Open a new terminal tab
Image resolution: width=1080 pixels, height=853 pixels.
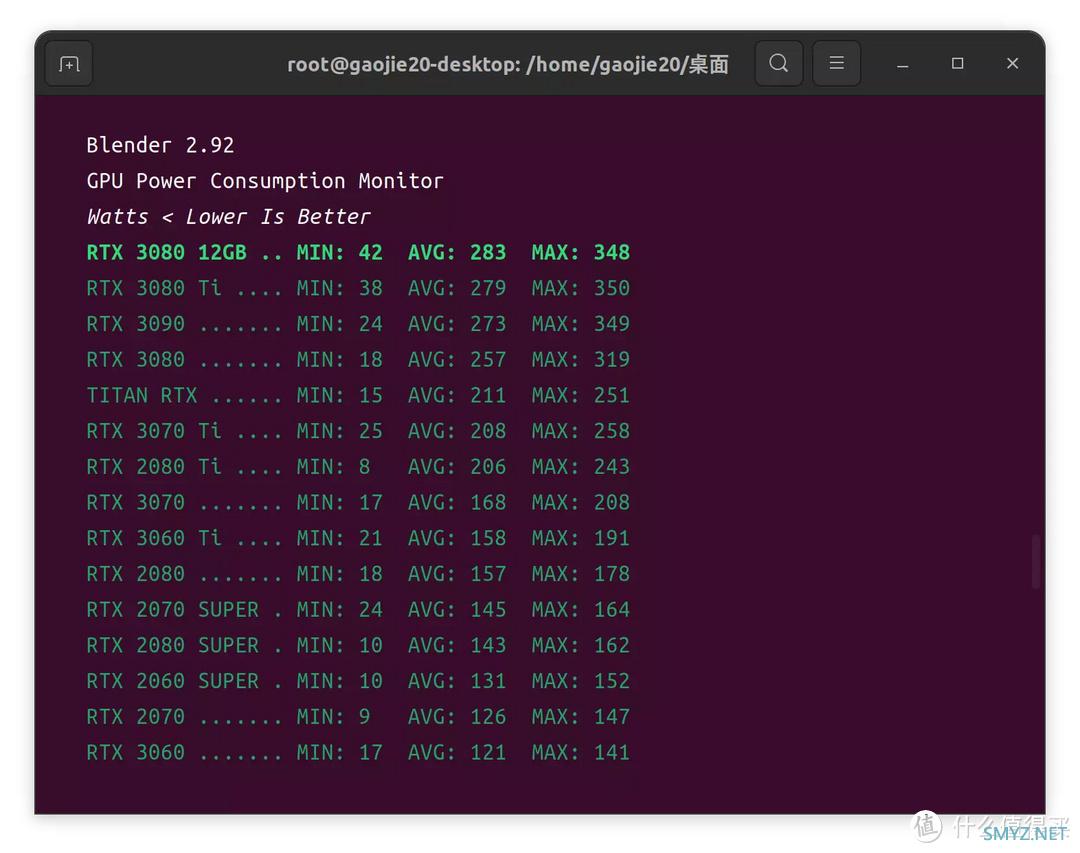click(x=69, y=64)
